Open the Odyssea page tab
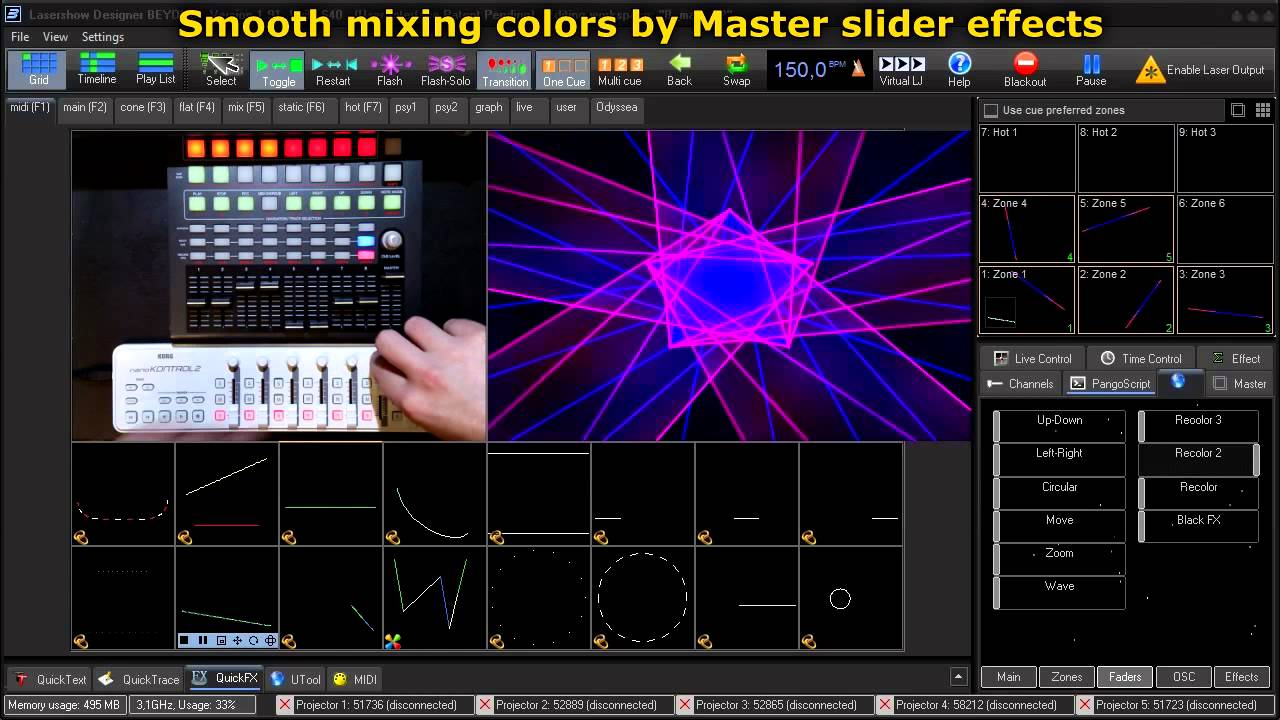 click(x=617, y=107)
